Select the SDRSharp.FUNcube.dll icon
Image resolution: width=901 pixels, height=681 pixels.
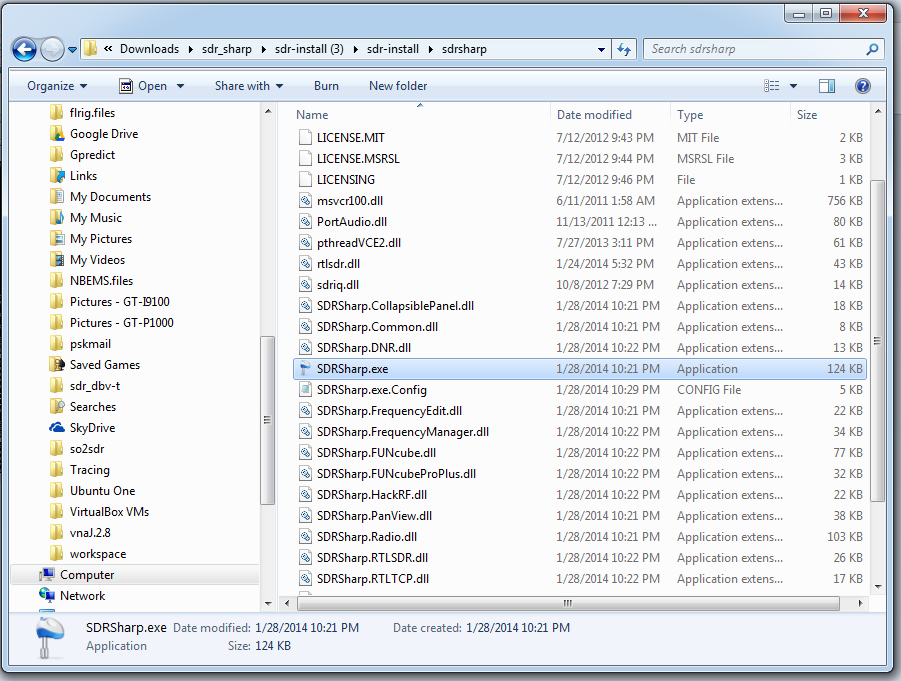306,453
